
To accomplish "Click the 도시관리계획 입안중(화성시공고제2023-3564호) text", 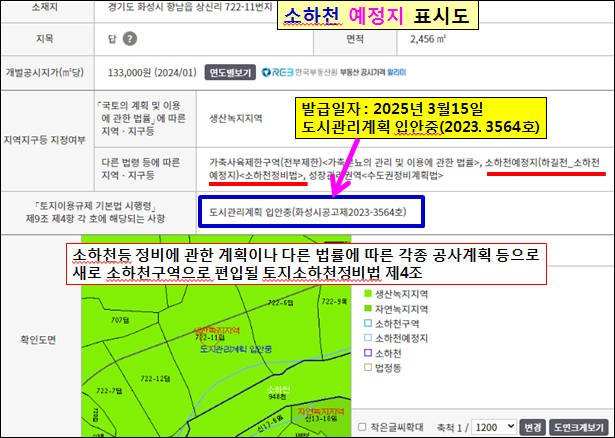I will tap(308, 212).
